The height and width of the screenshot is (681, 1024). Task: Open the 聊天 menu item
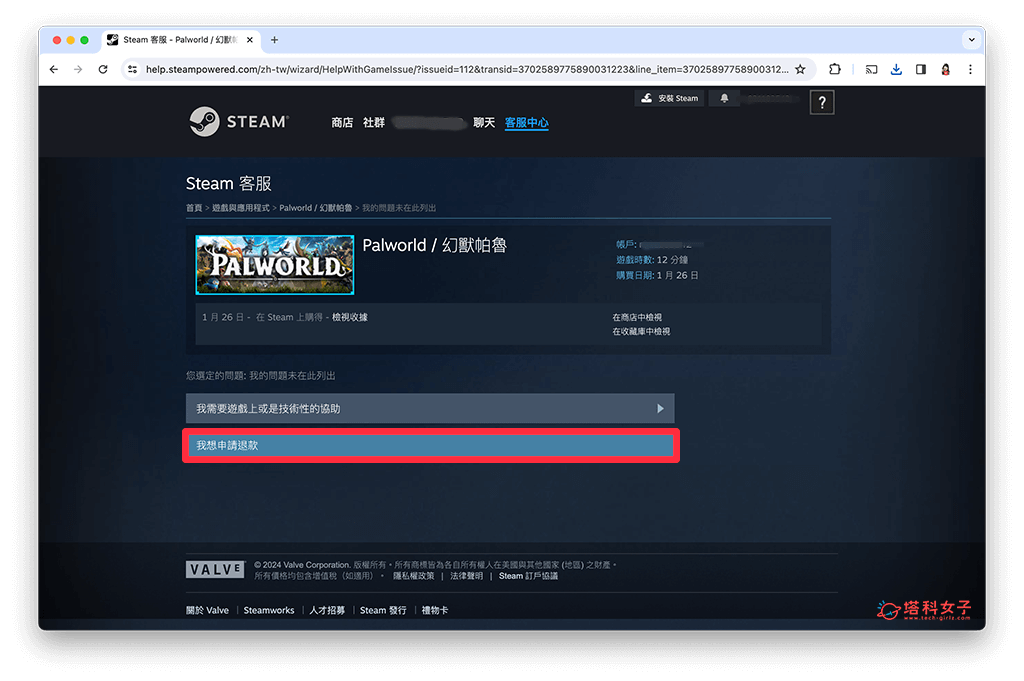click(484, 122)
